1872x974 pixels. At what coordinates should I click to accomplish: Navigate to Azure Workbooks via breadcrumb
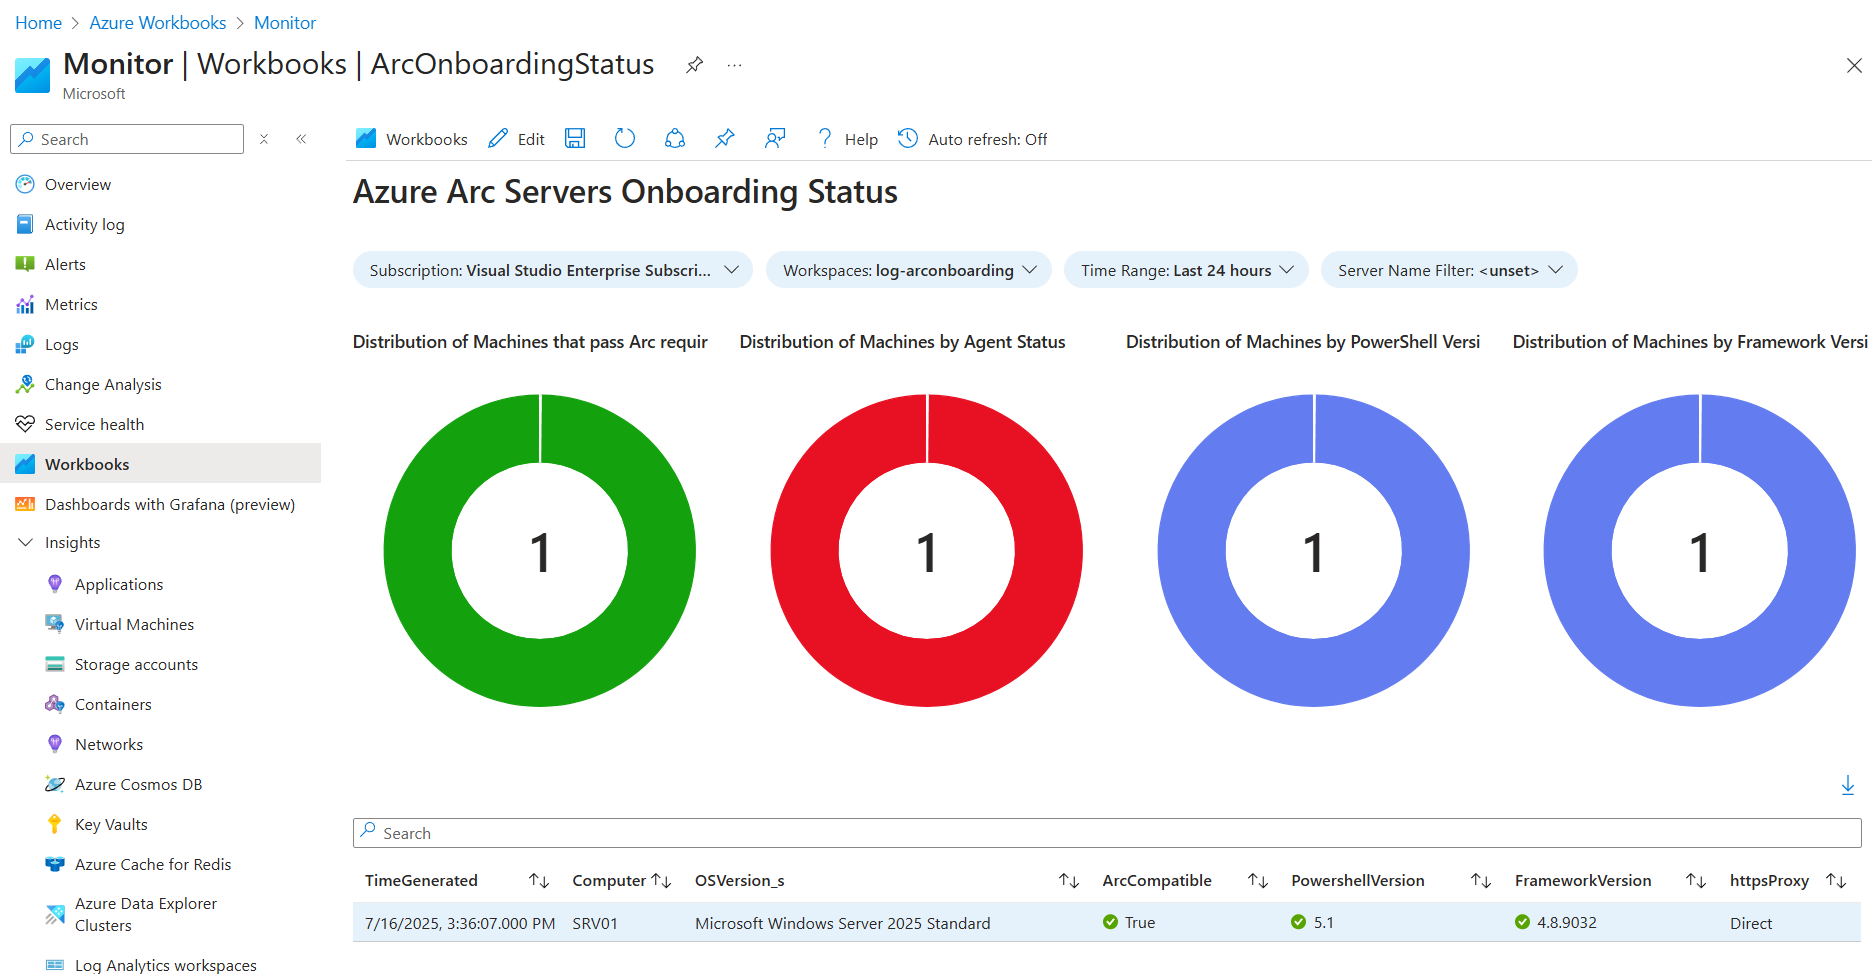(157, 22)
